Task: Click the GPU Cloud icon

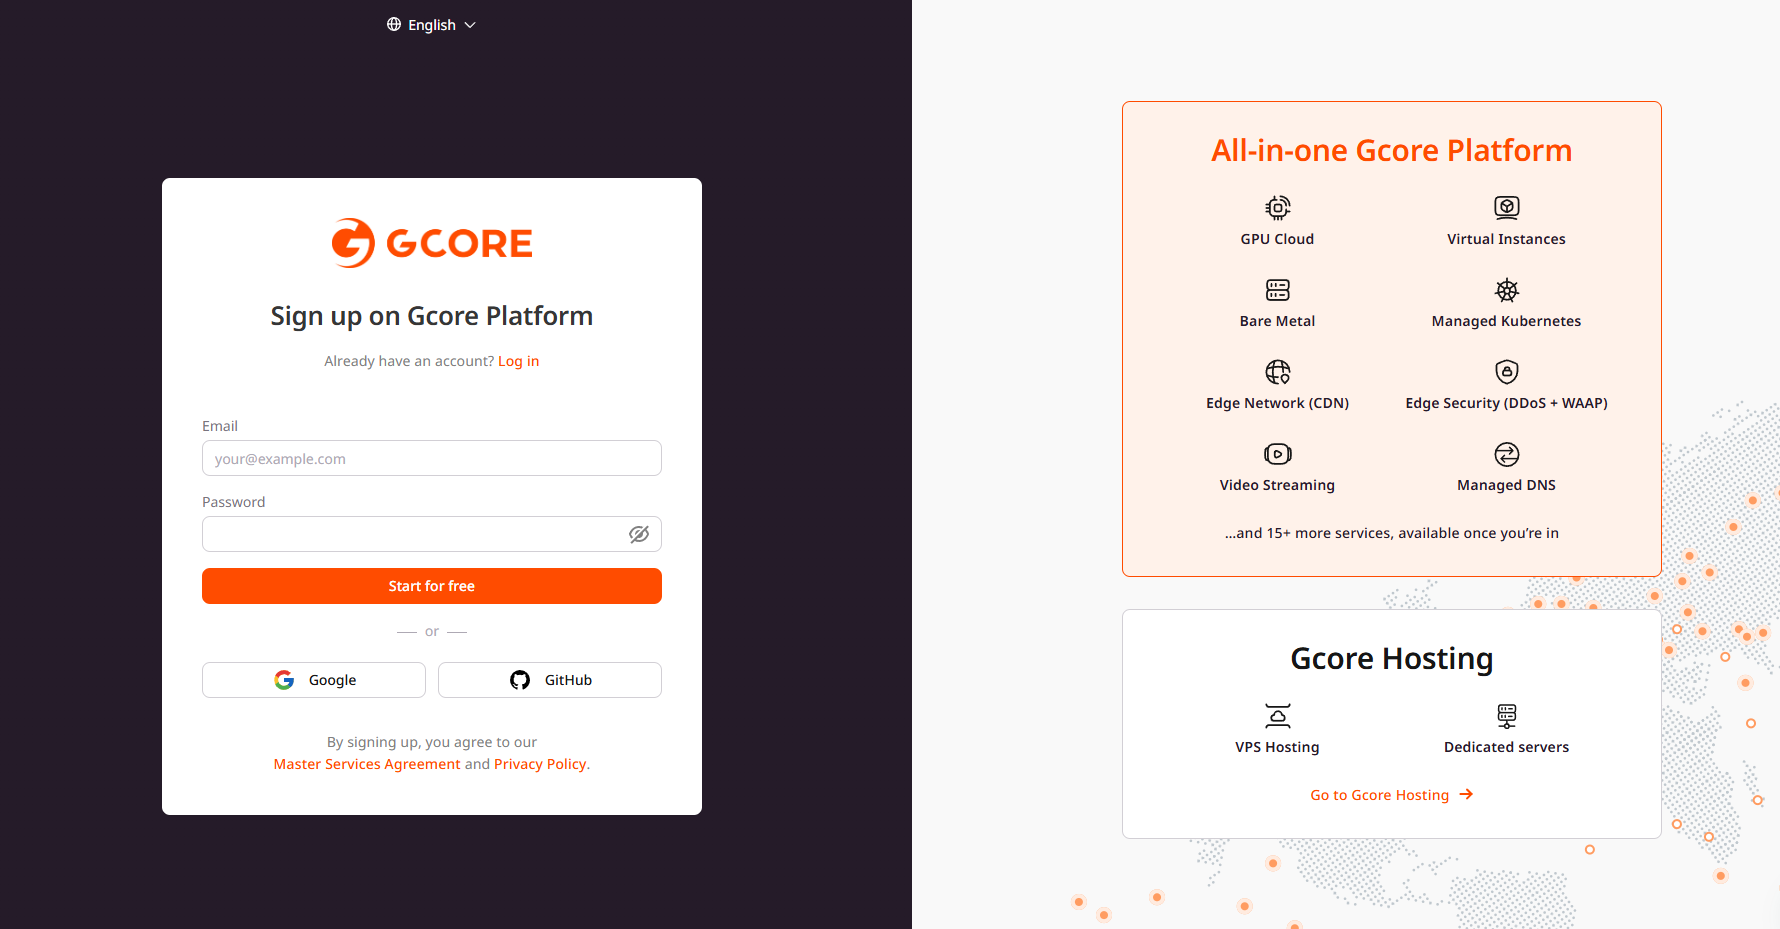Action: pyautogui.click(x=1278, y=207)
